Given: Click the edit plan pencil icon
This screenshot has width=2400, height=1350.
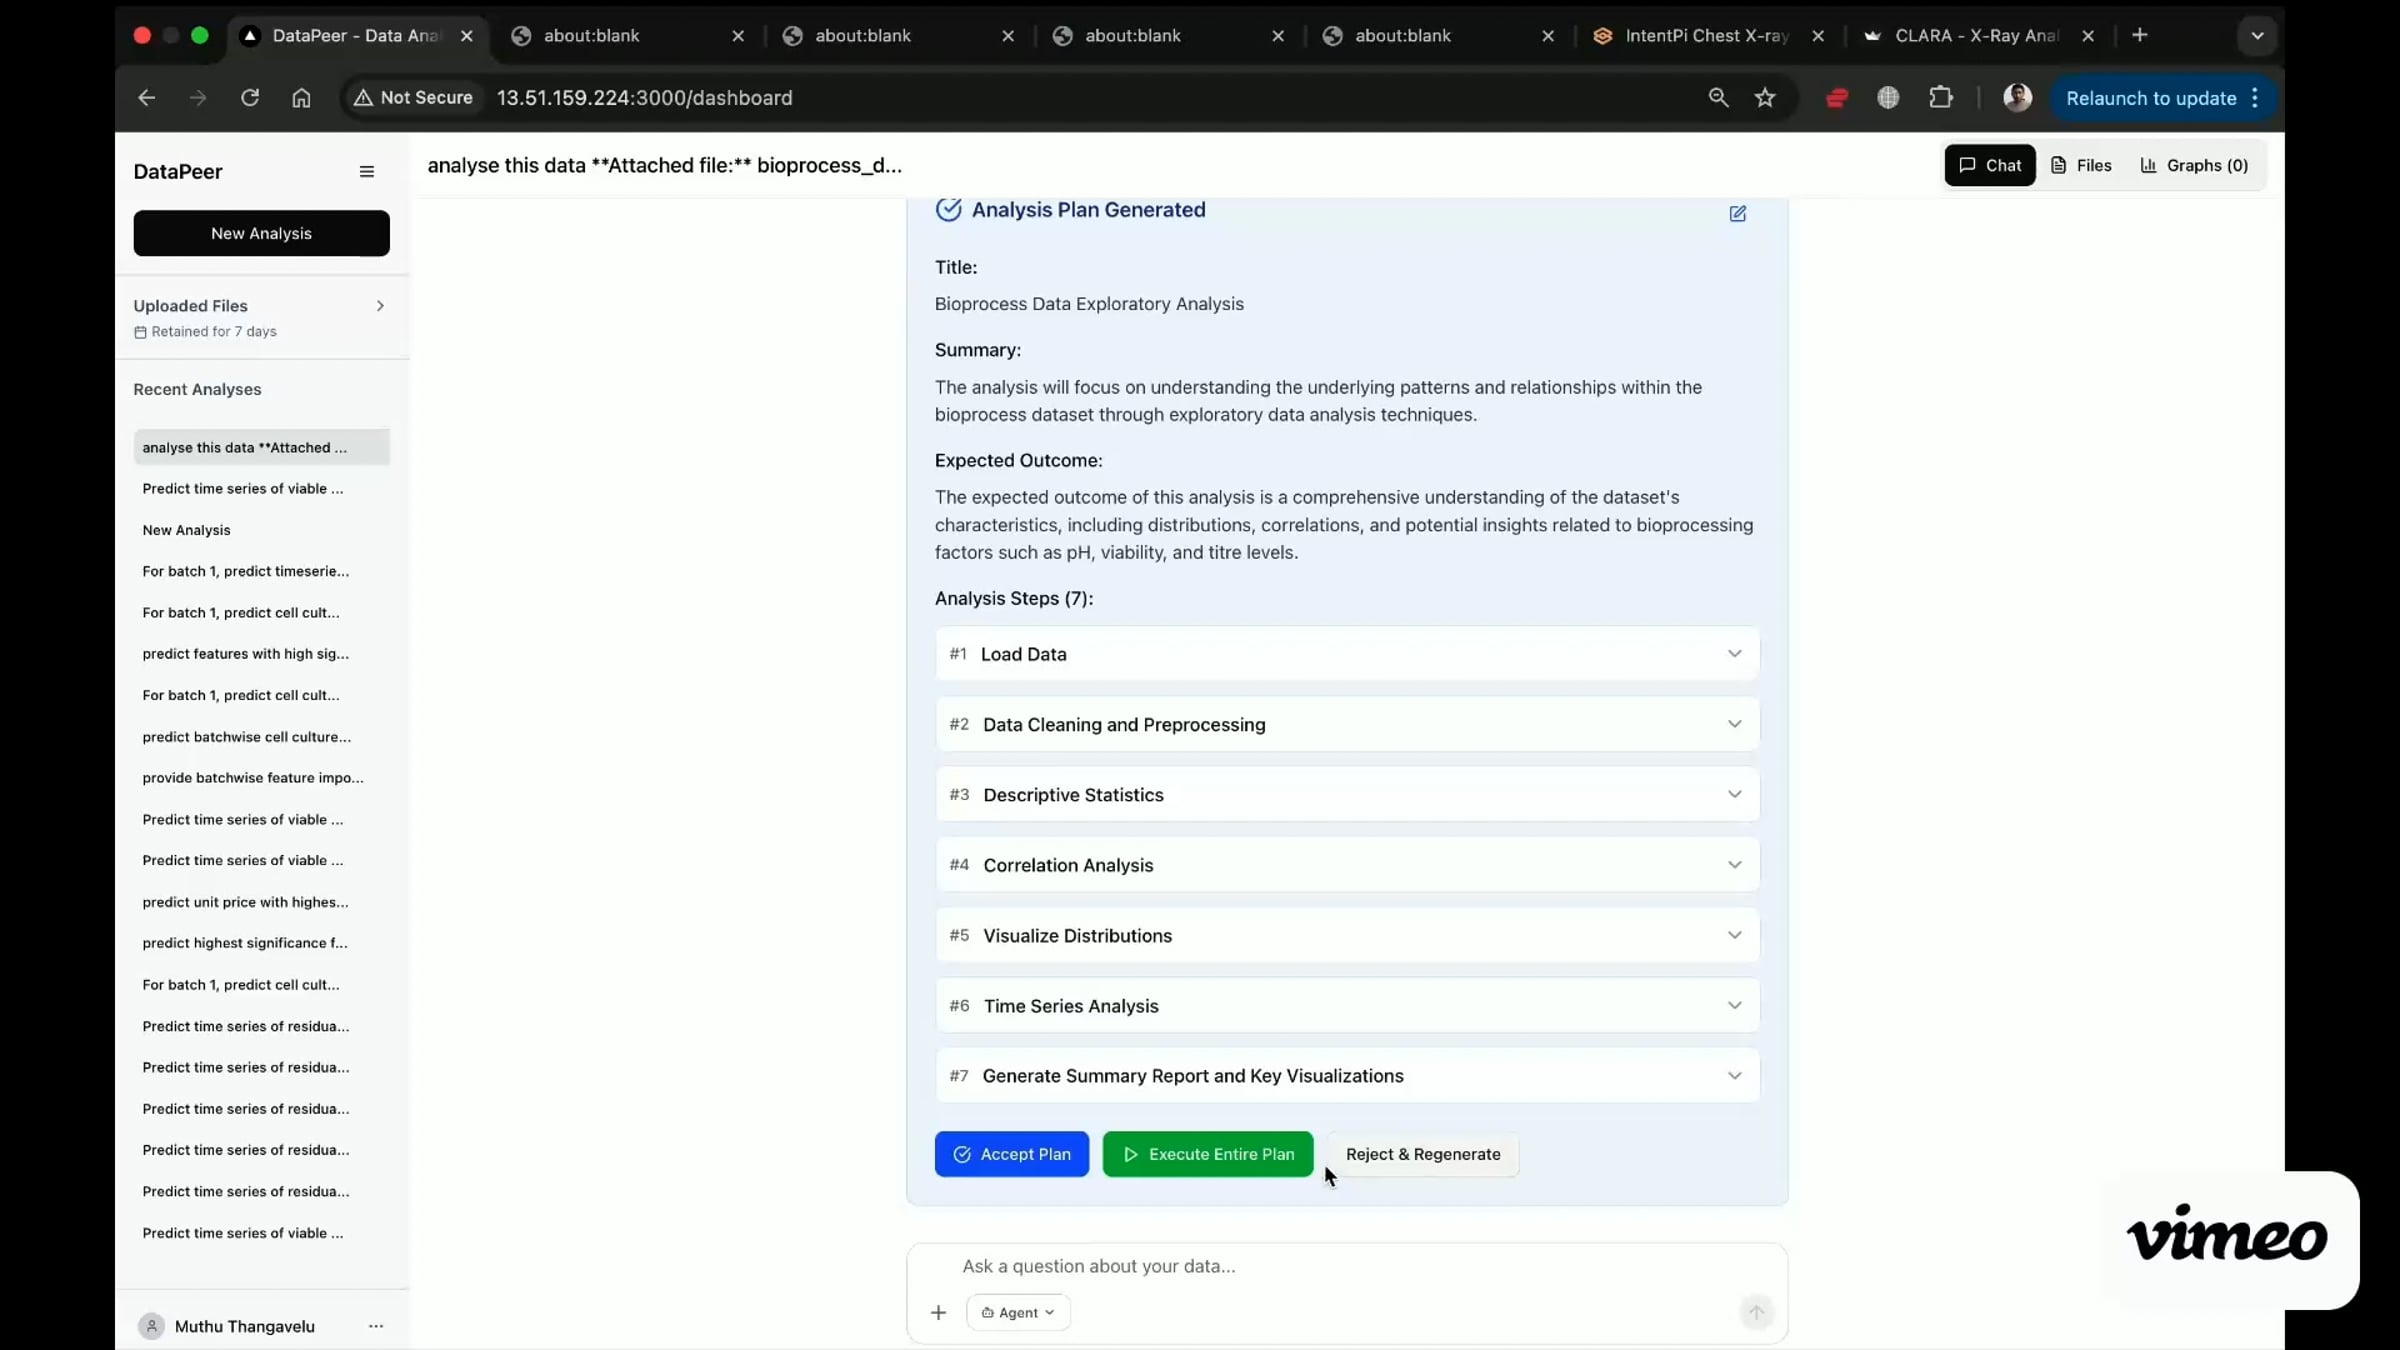Looking at the screenshot, I should 1737,213.
